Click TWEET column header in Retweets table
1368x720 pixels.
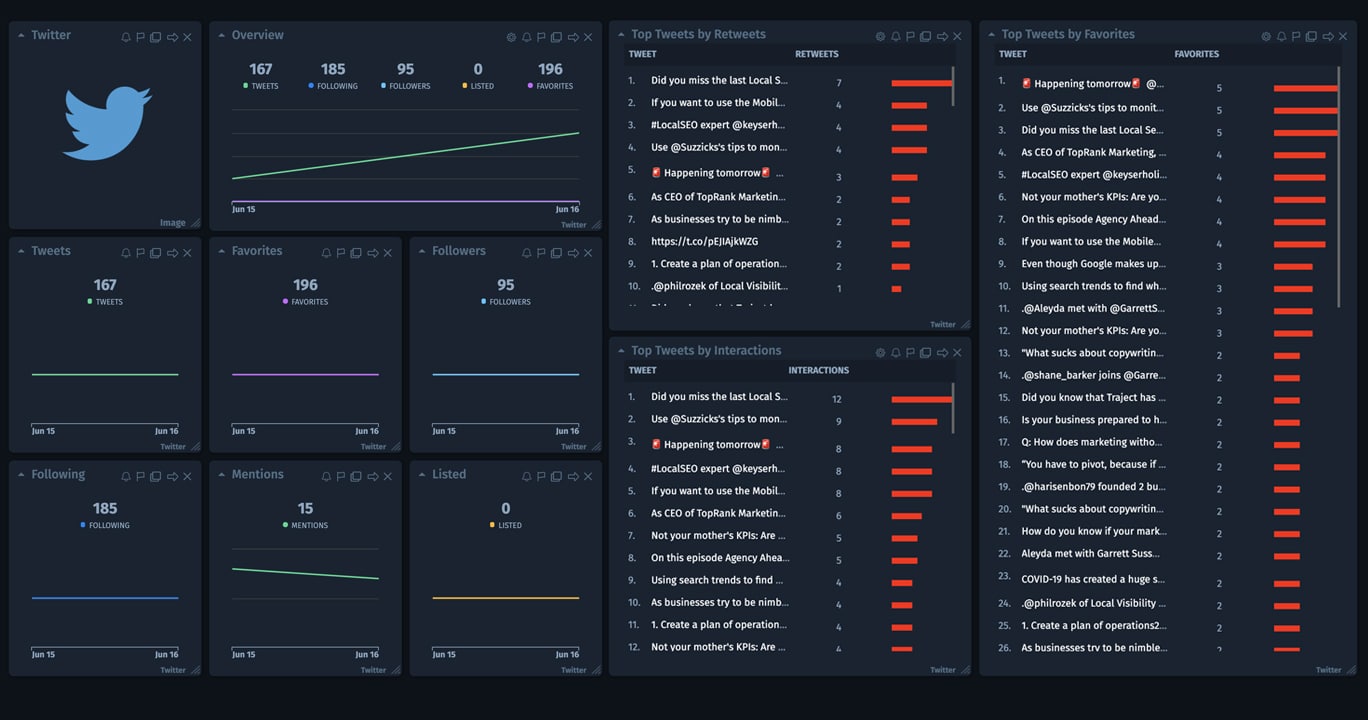[x=642, y=54]
